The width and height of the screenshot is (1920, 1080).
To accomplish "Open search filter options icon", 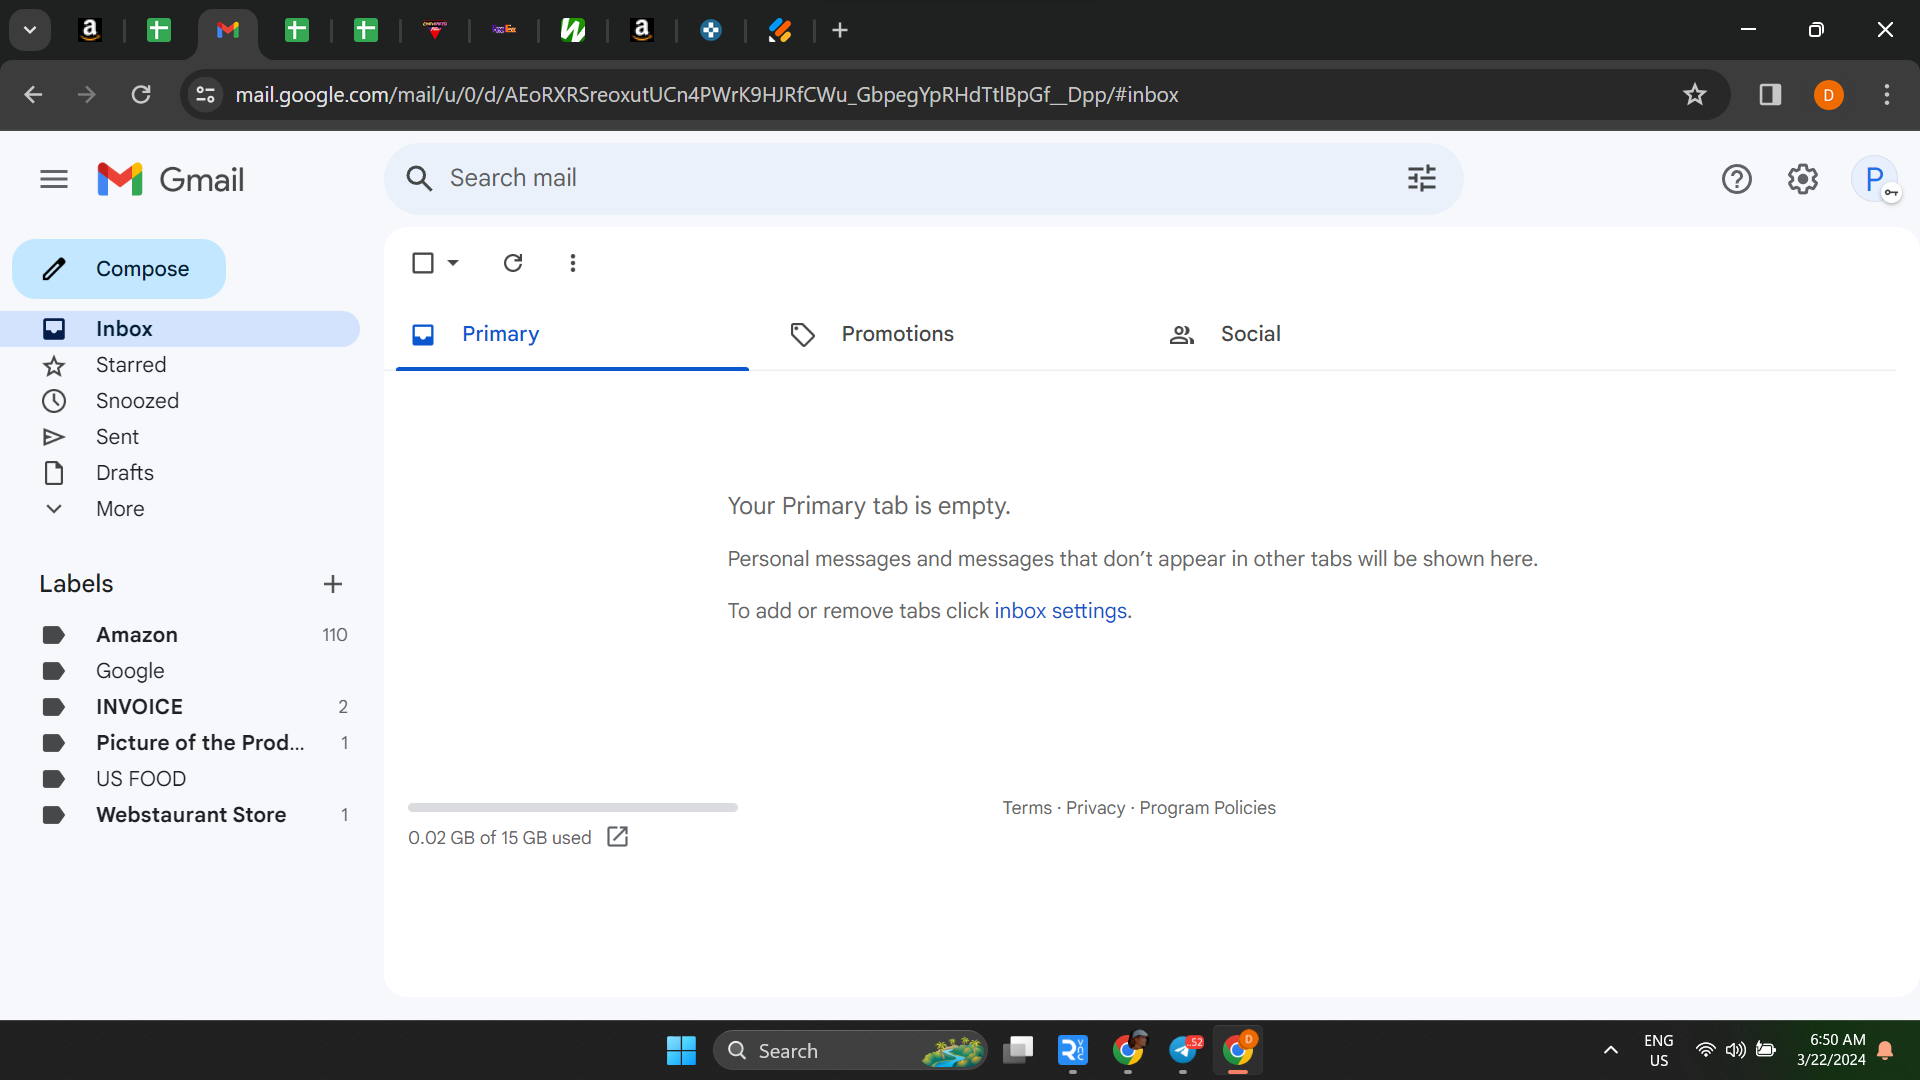I will pyautogui.click(x=1421, y=178).
